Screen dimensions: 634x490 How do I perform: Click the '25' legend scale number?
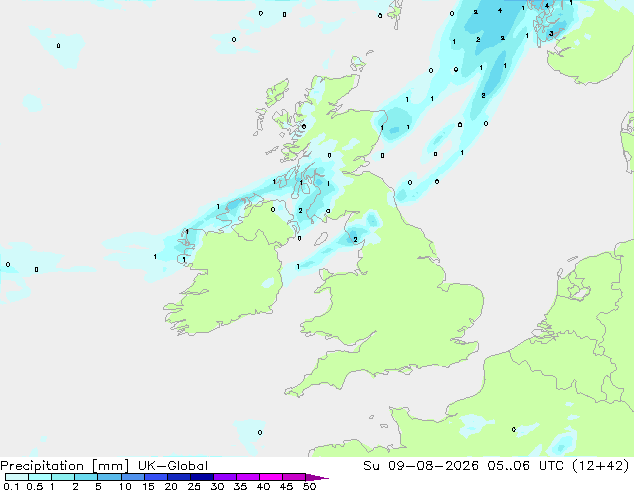[194, 486]
